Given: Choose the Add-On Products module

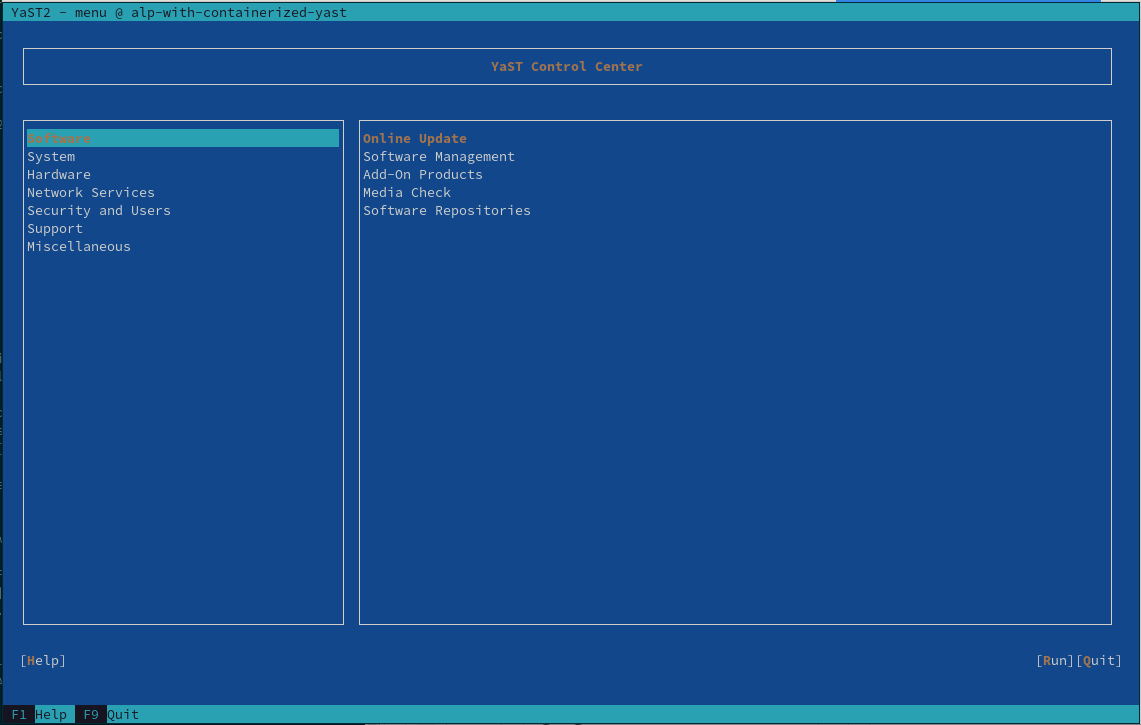Looking at the screenshot, I should coord(423,174).
